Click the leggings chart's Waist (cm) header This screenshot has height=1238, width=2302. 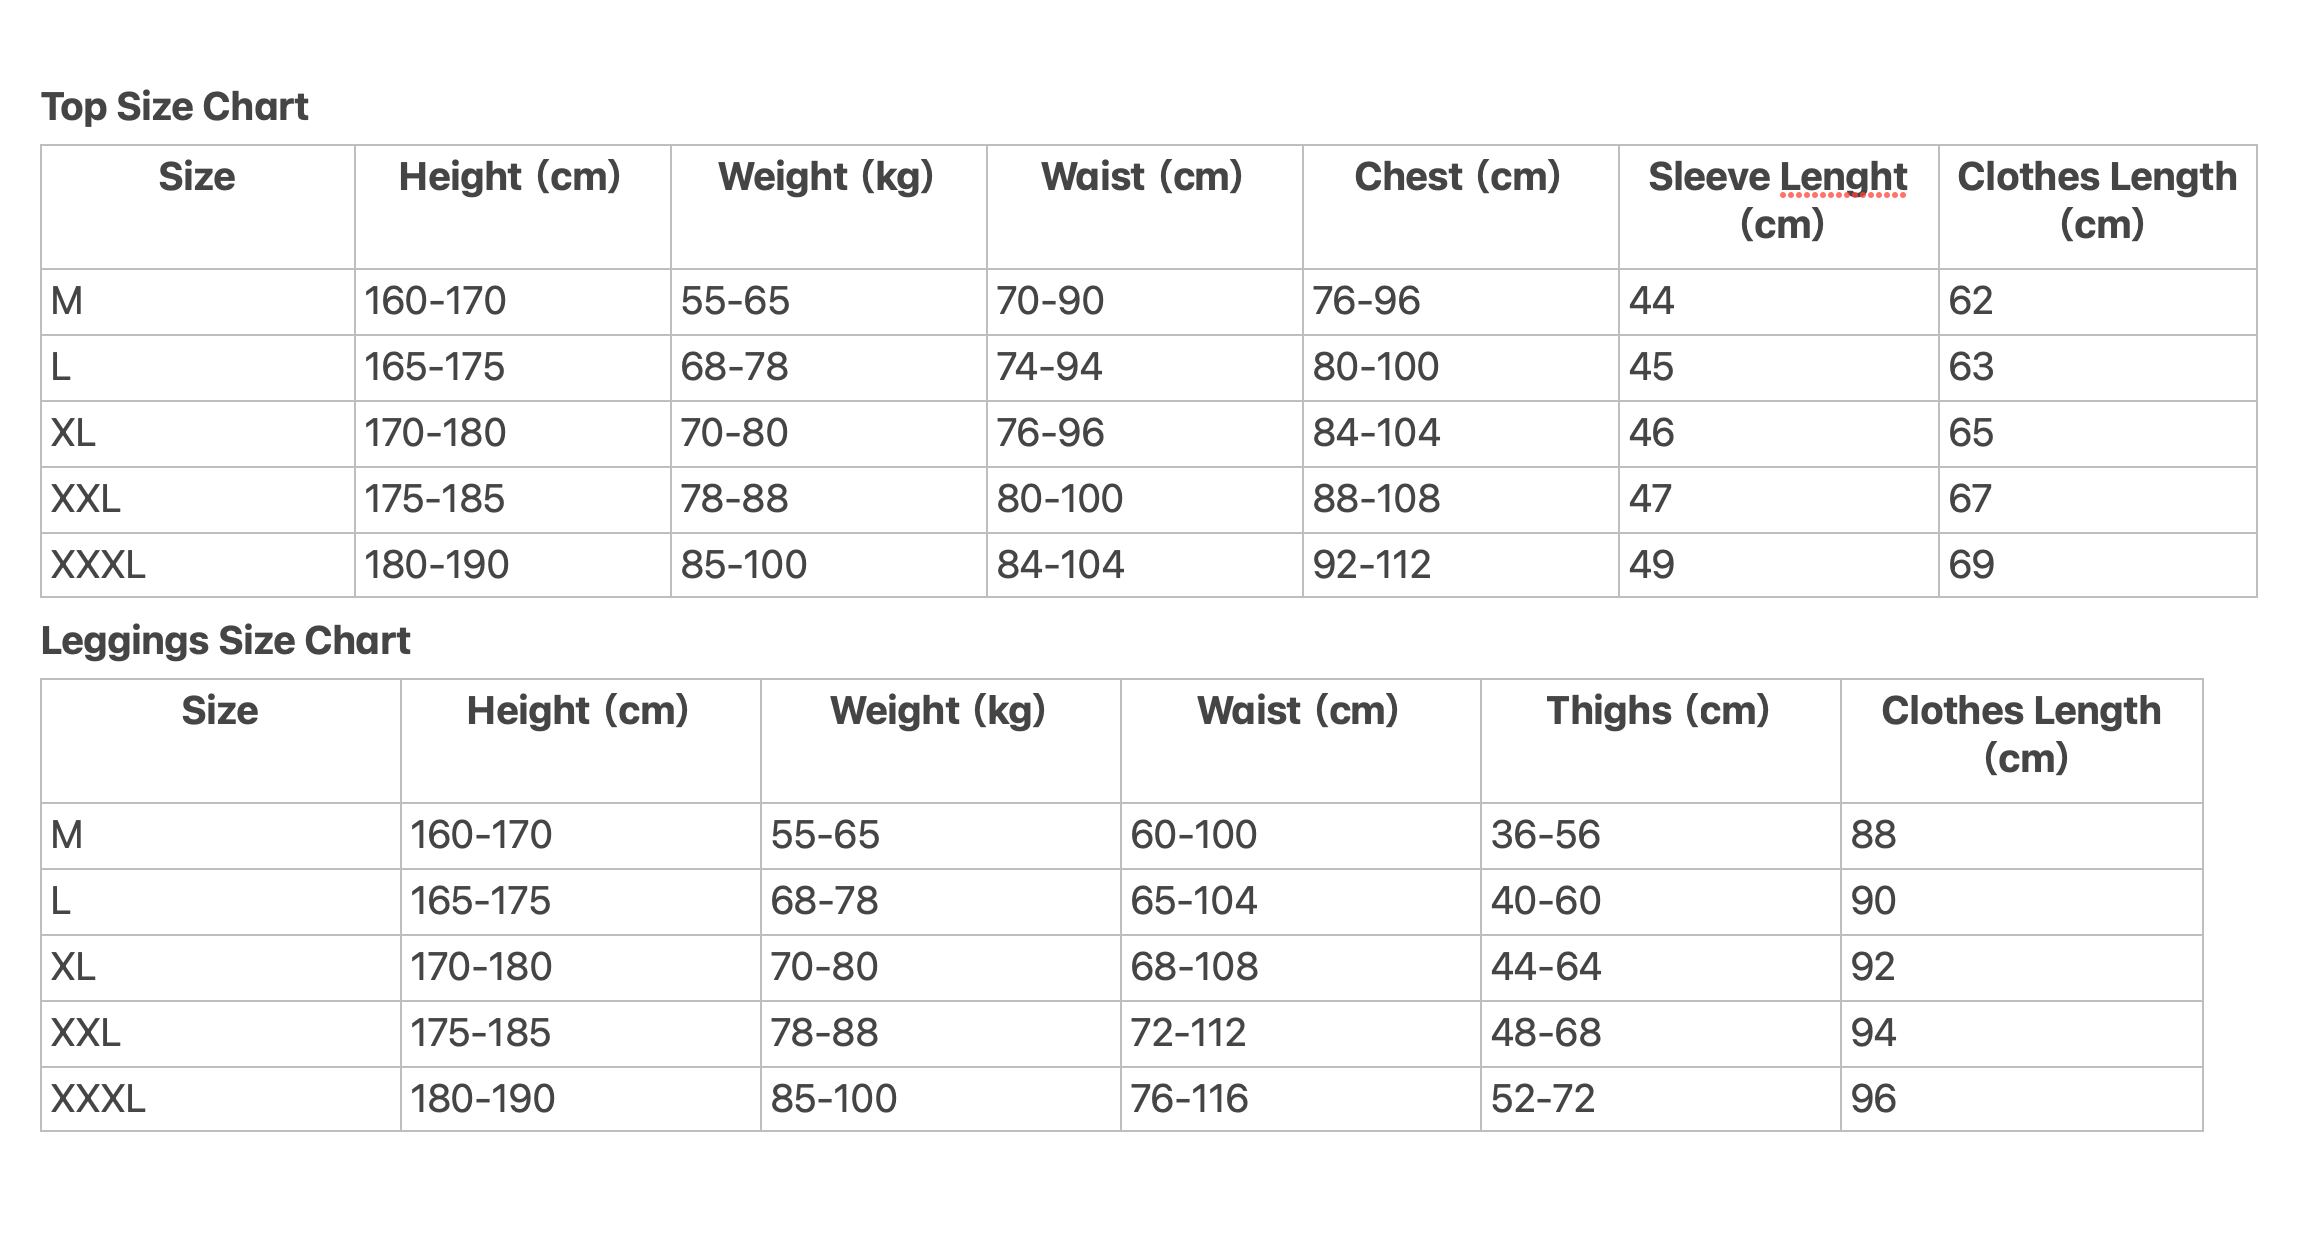point(1297,711)
